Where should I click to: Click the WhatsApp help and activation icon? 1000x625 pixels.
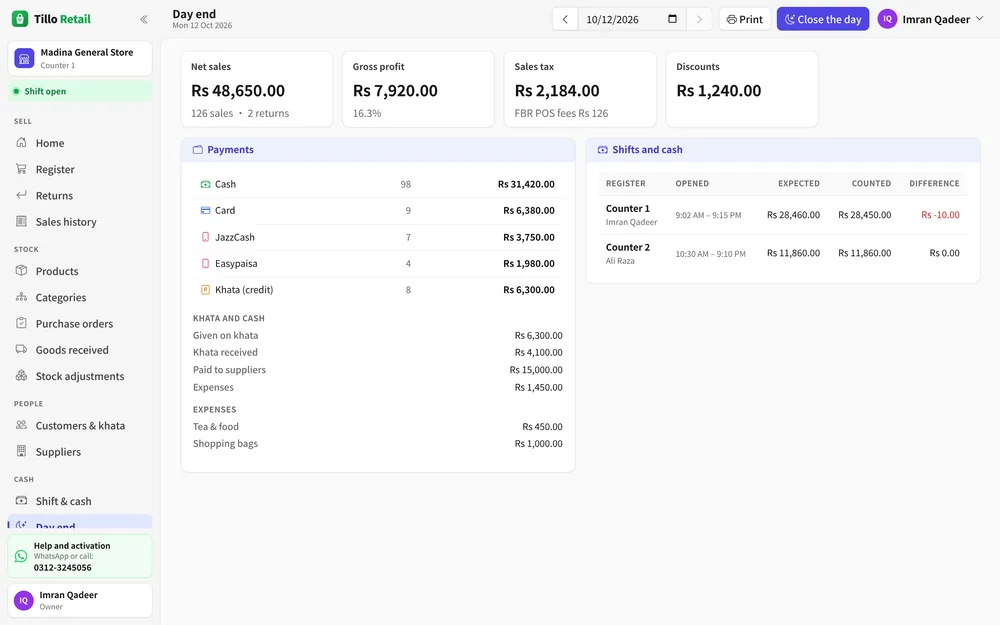point(21,556)
